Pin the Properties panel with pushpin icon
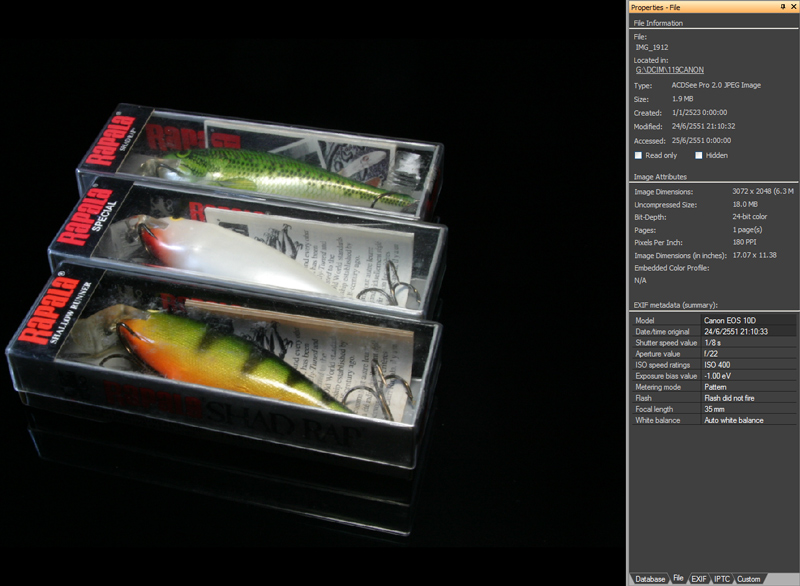This screenshot has height=586, width=800. [x=783, y=7]
